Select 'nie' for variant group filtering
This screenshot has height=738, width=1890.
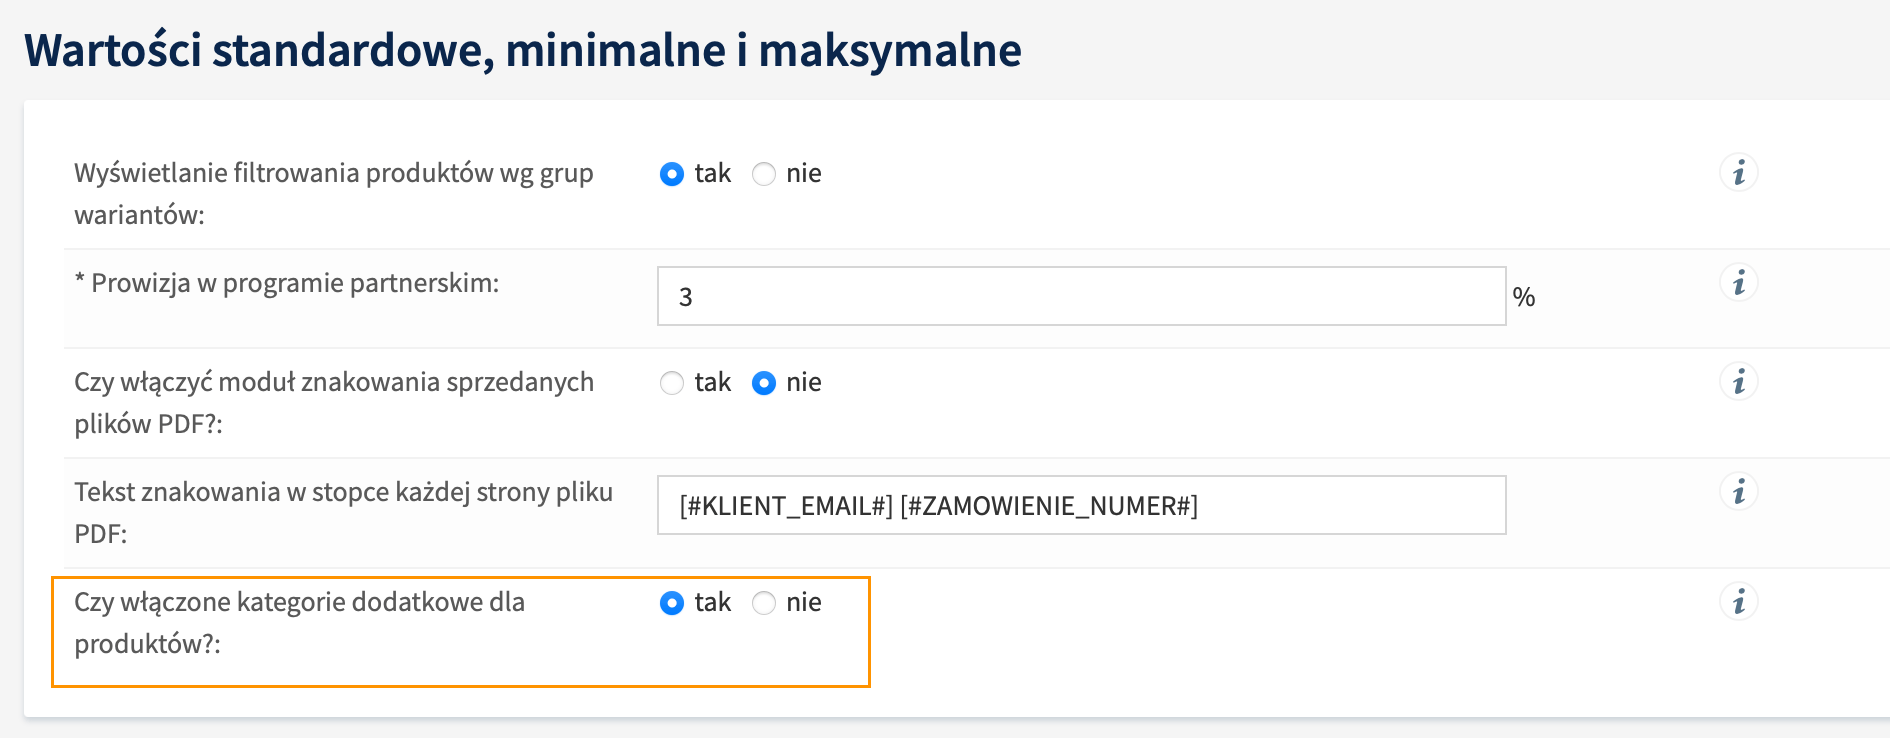click(x=764, y=174)
